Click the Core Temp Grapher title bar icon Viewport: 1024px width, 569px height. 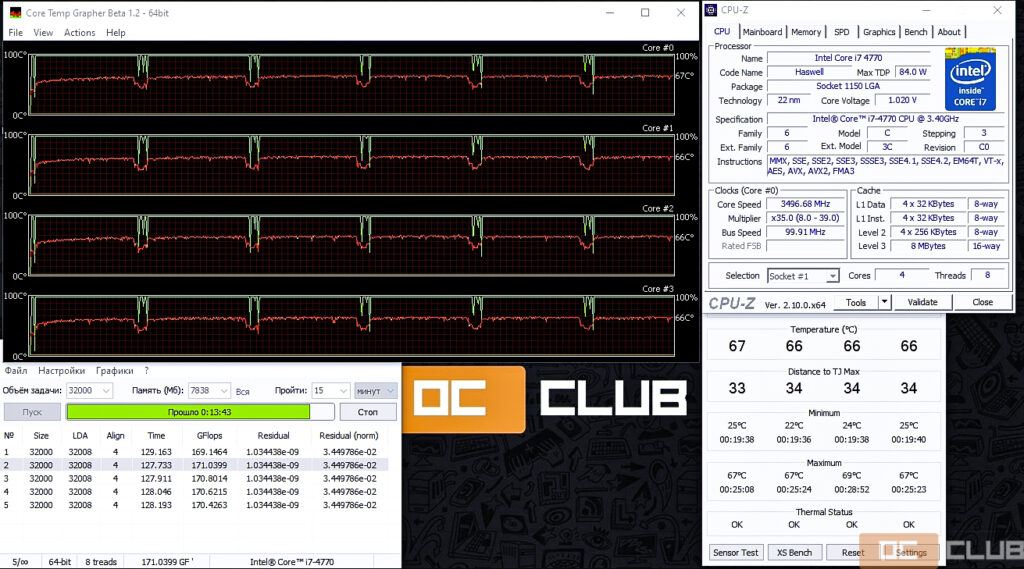[14, 13]
